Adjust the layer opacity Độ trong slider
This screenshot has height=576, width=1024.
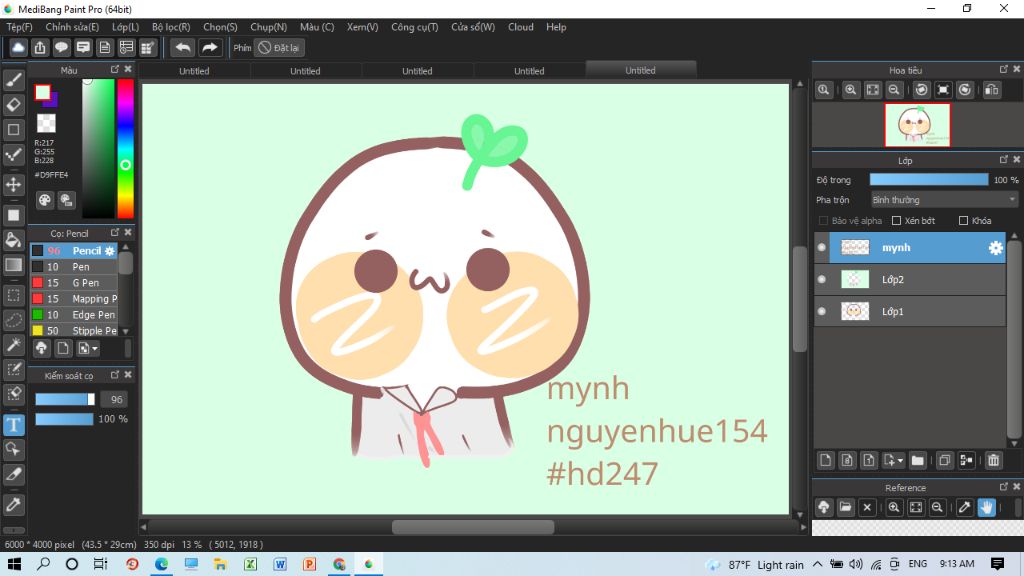coord(929,180)
